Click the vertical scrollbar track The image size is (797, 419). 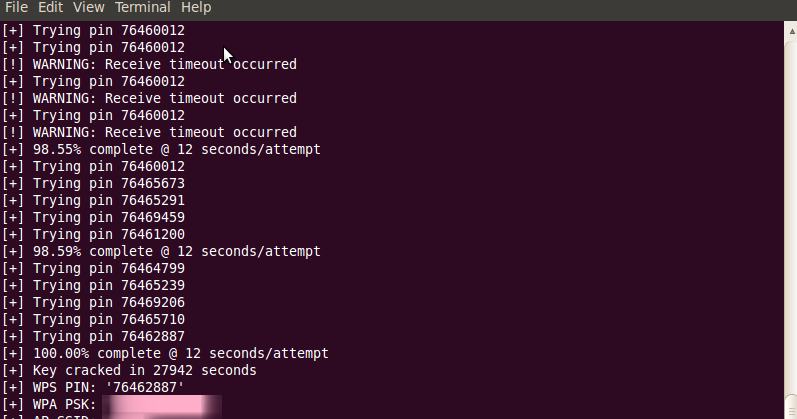point(791,214)
